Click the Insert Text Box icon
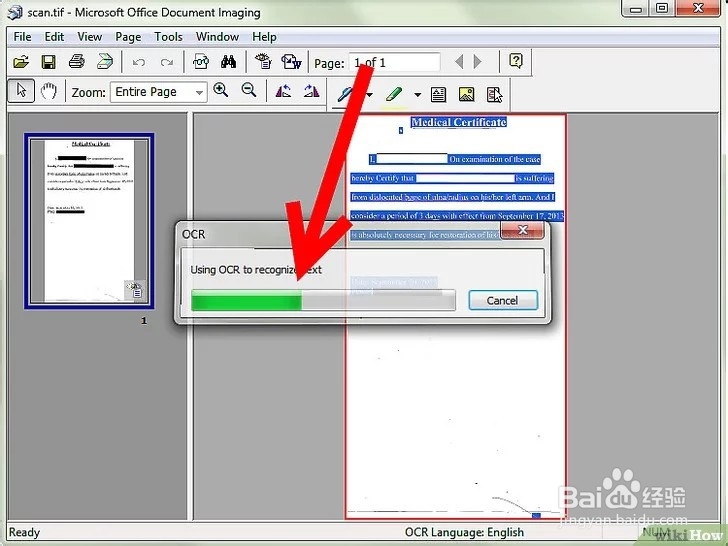This screenshot has width=728, height=546. pyautogui.click(x=438, y=94)
